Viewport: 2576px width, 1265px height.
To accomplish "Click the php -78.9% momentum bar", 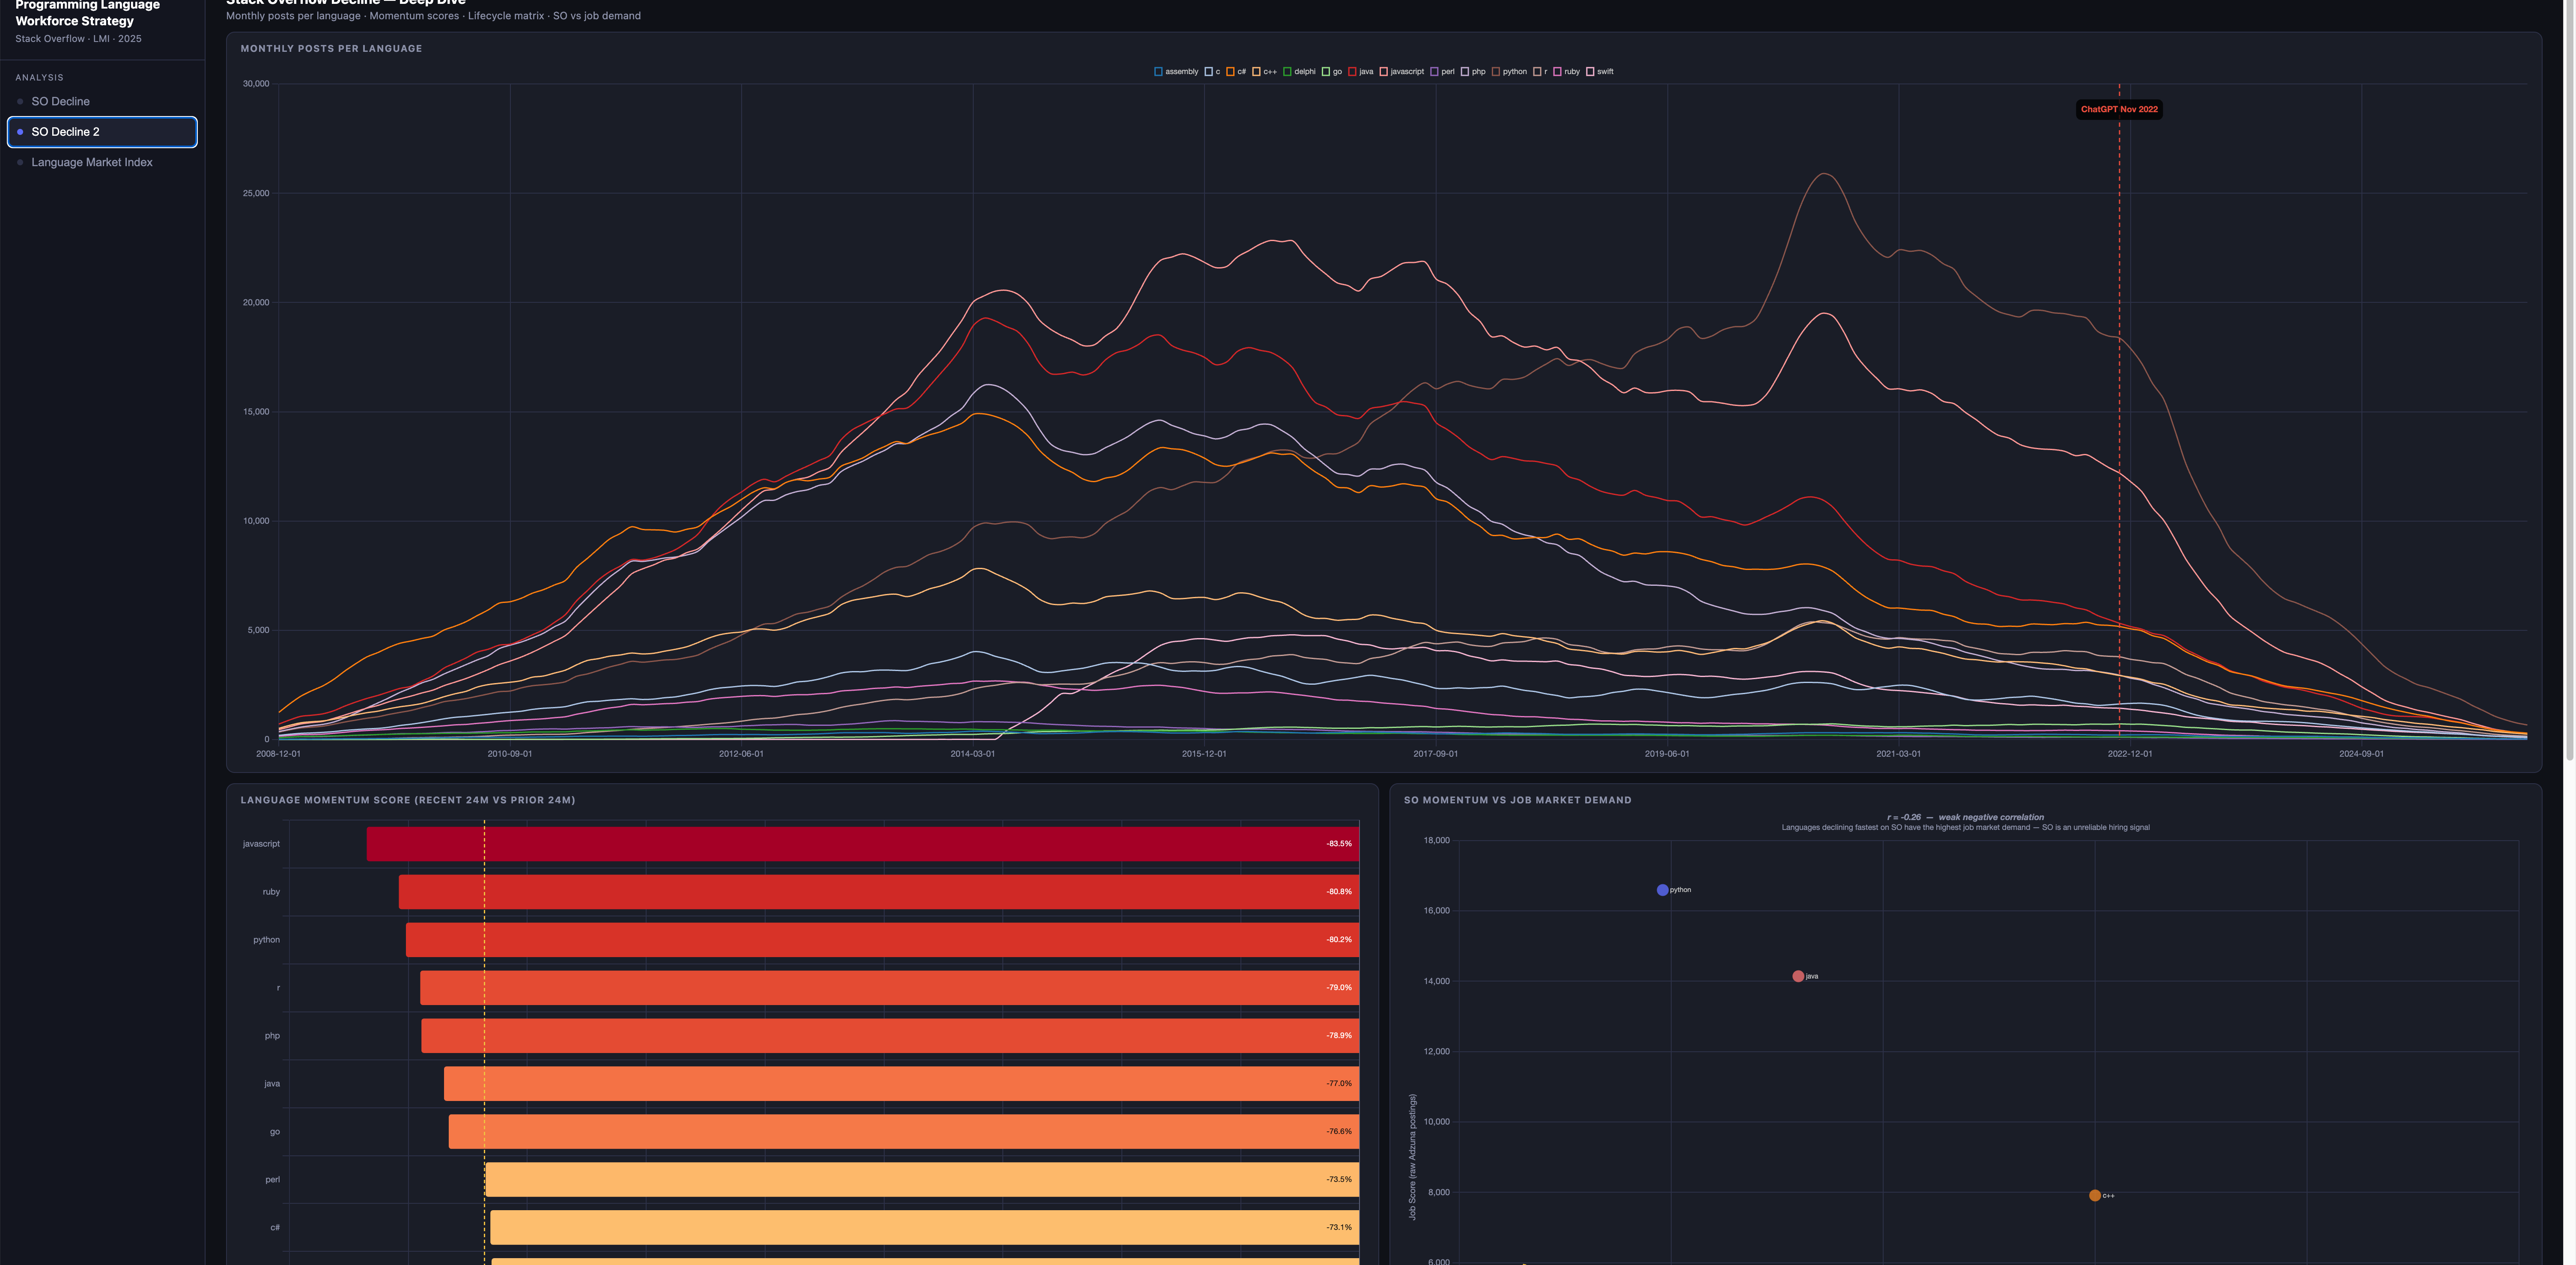I will 890,1036.
